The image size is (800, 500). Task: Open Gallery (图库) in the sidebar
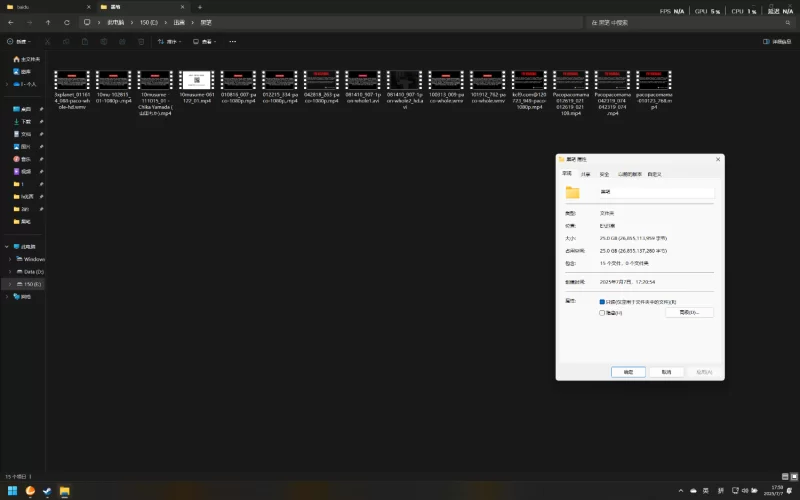(22, 71)
